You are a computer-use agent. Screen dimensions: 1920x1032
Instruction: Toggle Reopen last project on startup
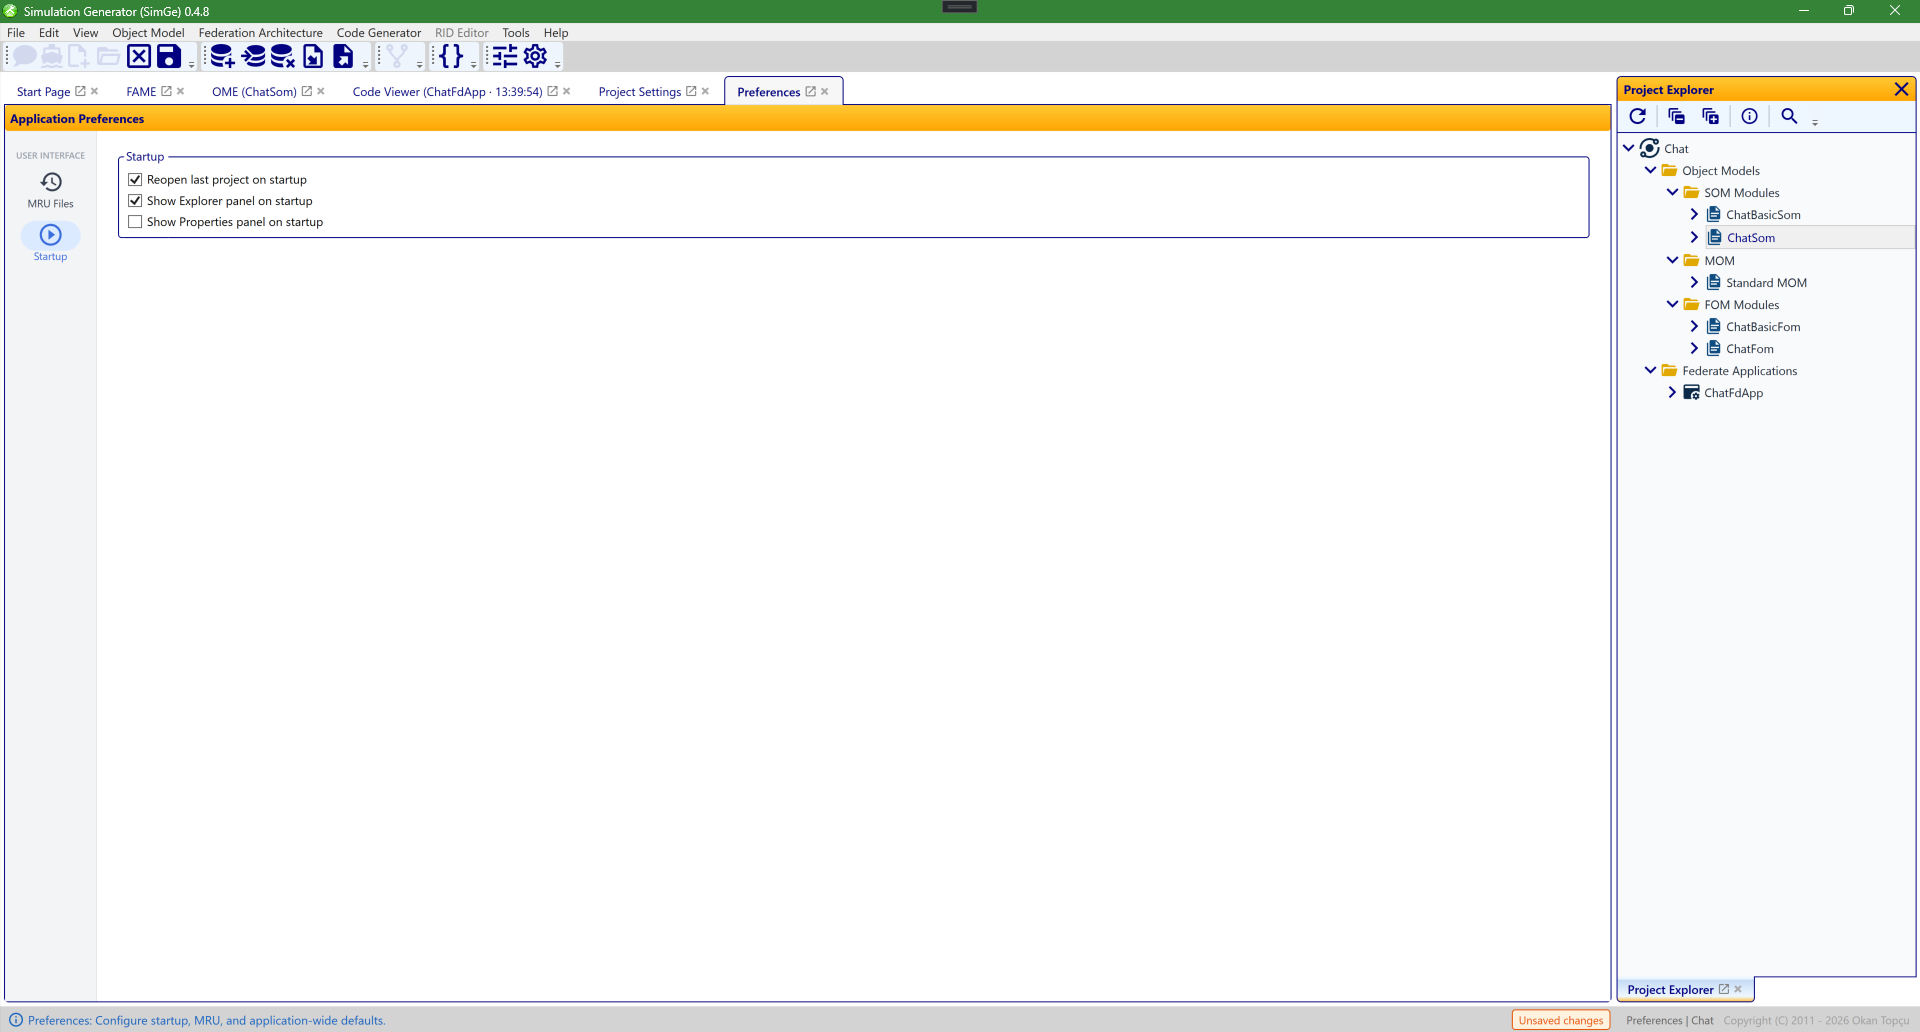[x=135, y=180]
